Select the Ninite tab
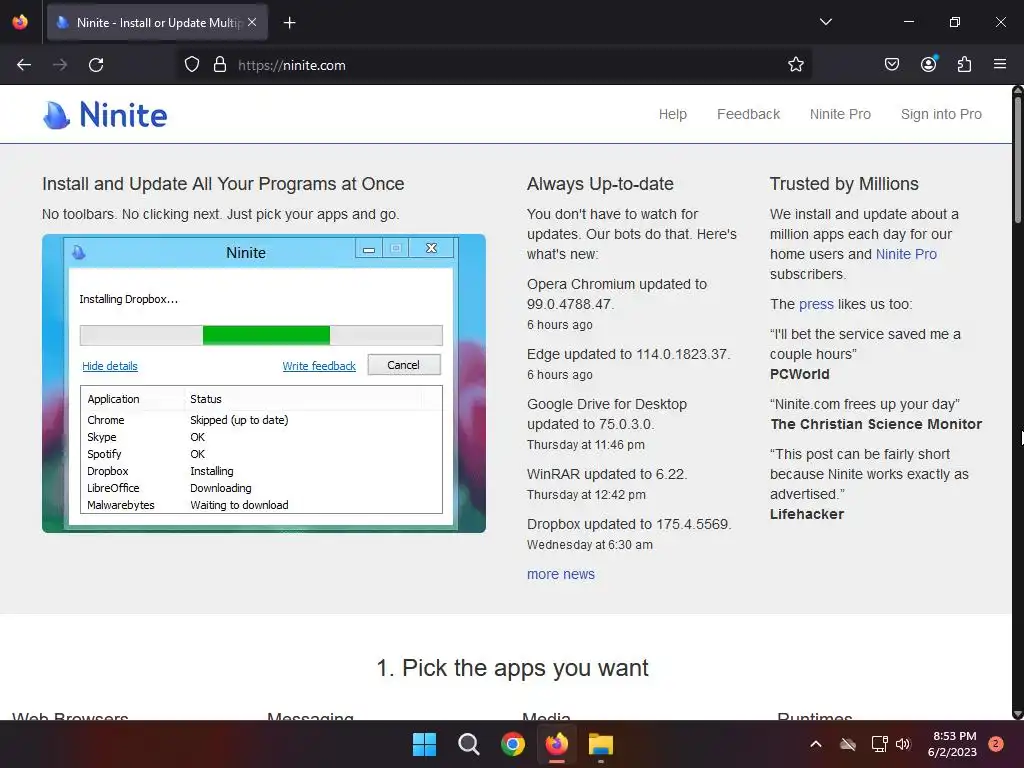Viewport: 1024px width, 768px height. [157, 23]
